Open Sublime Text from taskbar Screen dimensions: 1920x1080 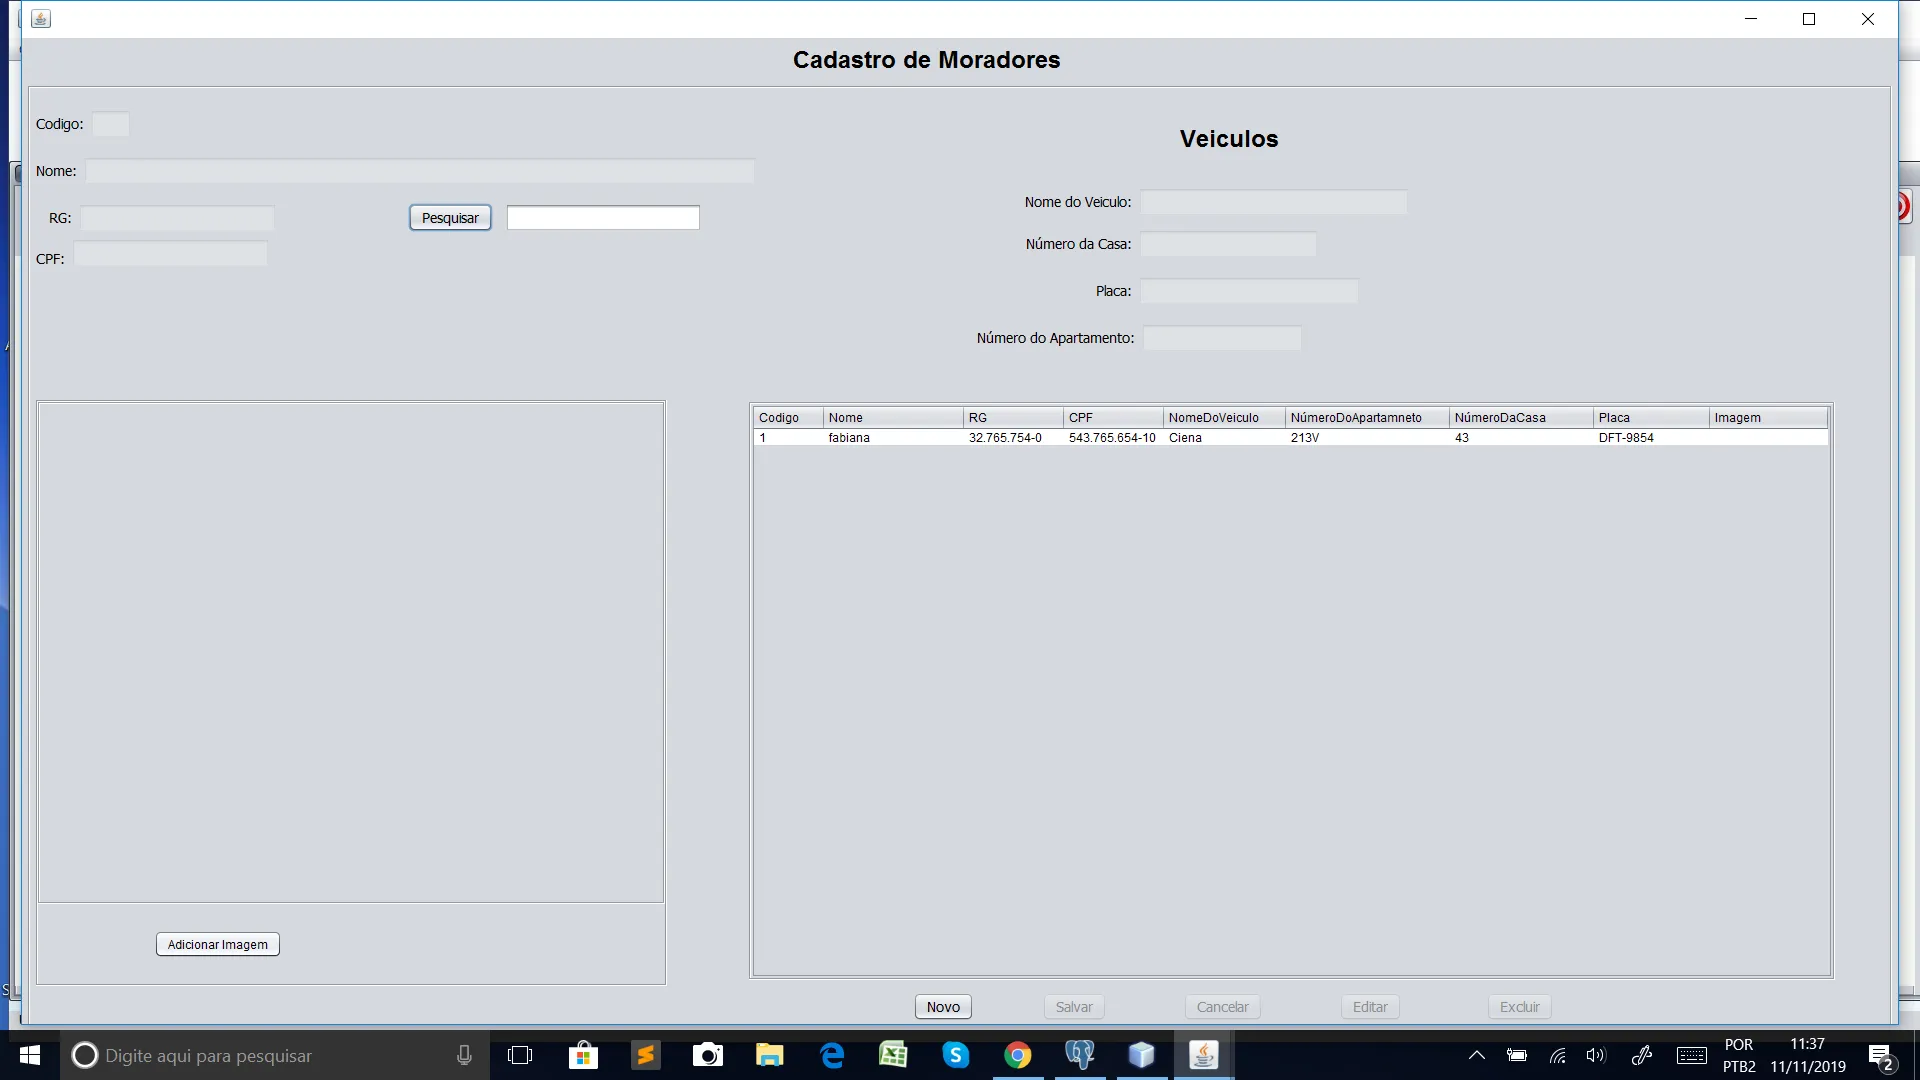pyautogui.click(x=645, y=1055)
